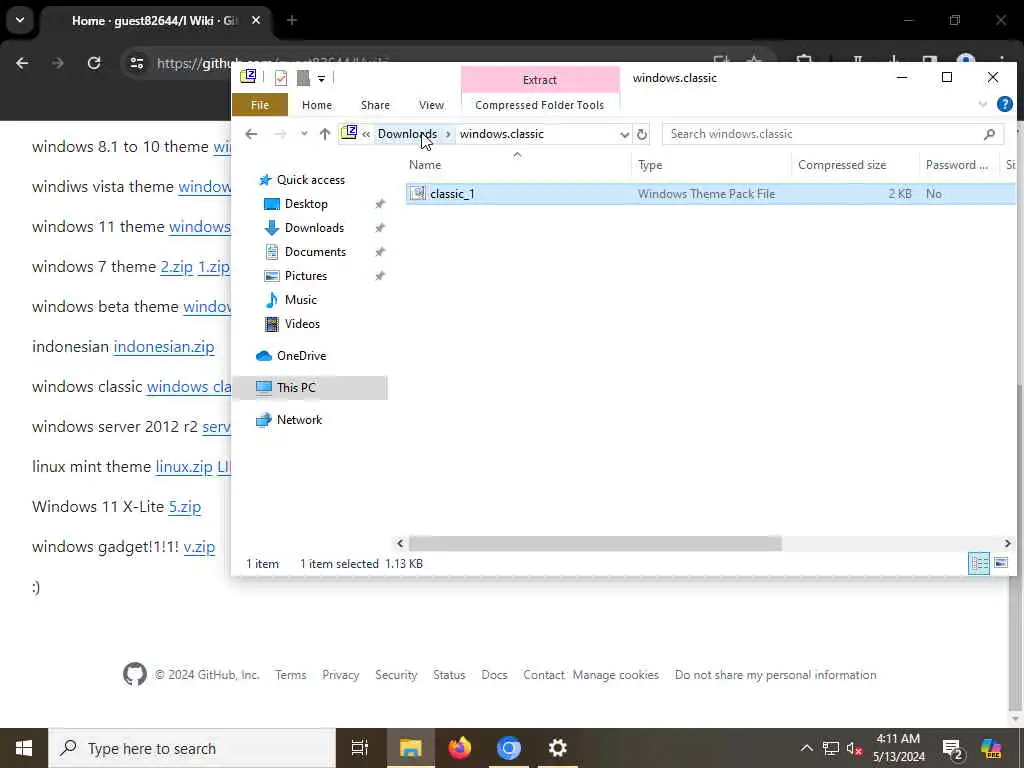
Task: Open 5.zip link for Windows 11 X-Lite
Action: [185, 507]
